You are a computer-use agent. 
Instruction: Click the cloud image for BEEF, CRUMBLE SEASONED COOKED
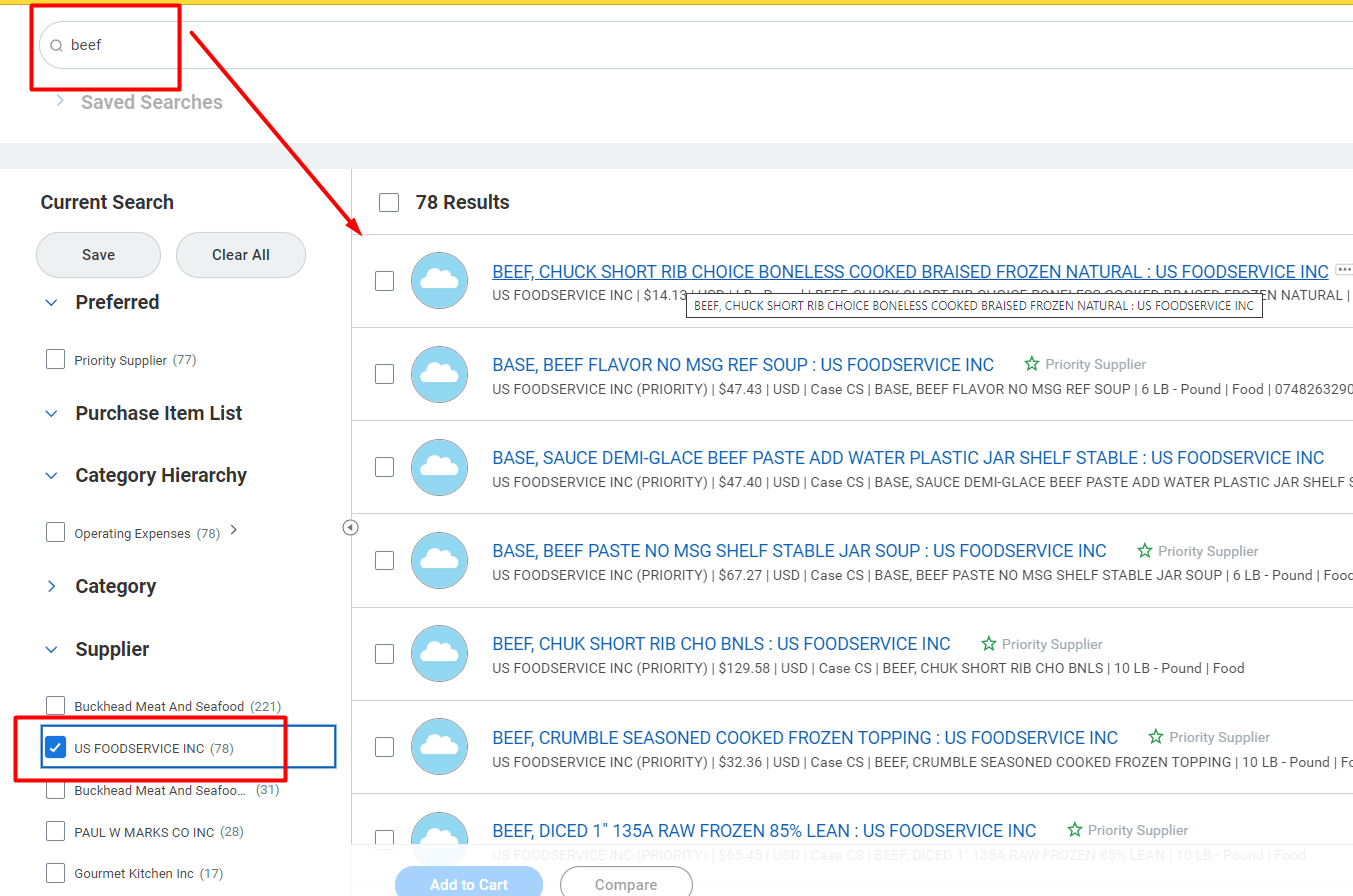coord(440,747)
